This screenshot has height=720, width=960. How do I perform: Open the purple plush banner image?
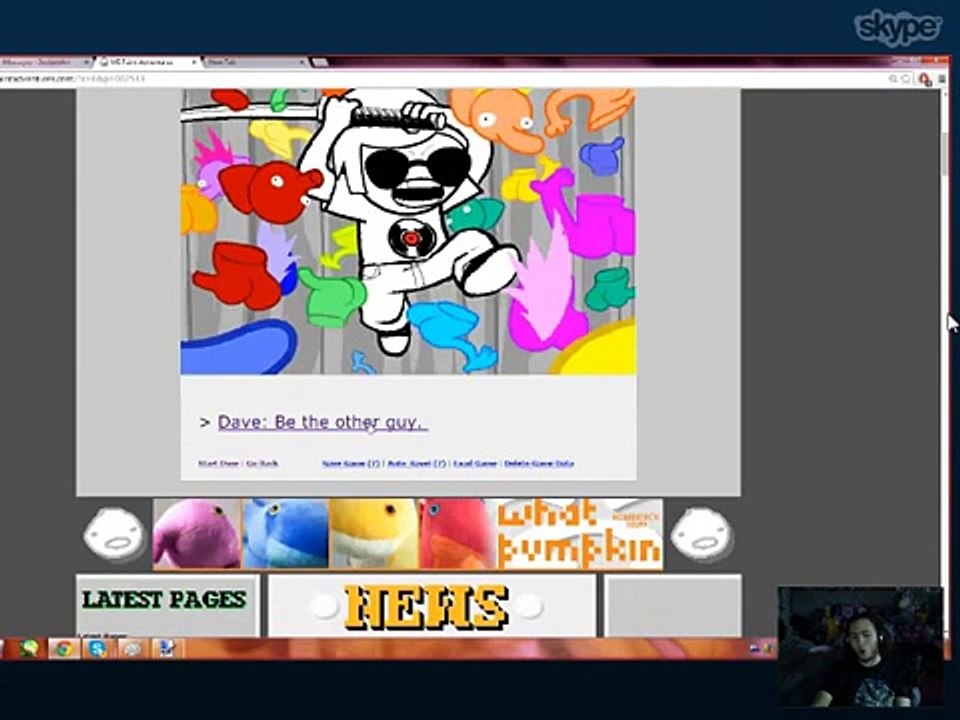point(198,534)
